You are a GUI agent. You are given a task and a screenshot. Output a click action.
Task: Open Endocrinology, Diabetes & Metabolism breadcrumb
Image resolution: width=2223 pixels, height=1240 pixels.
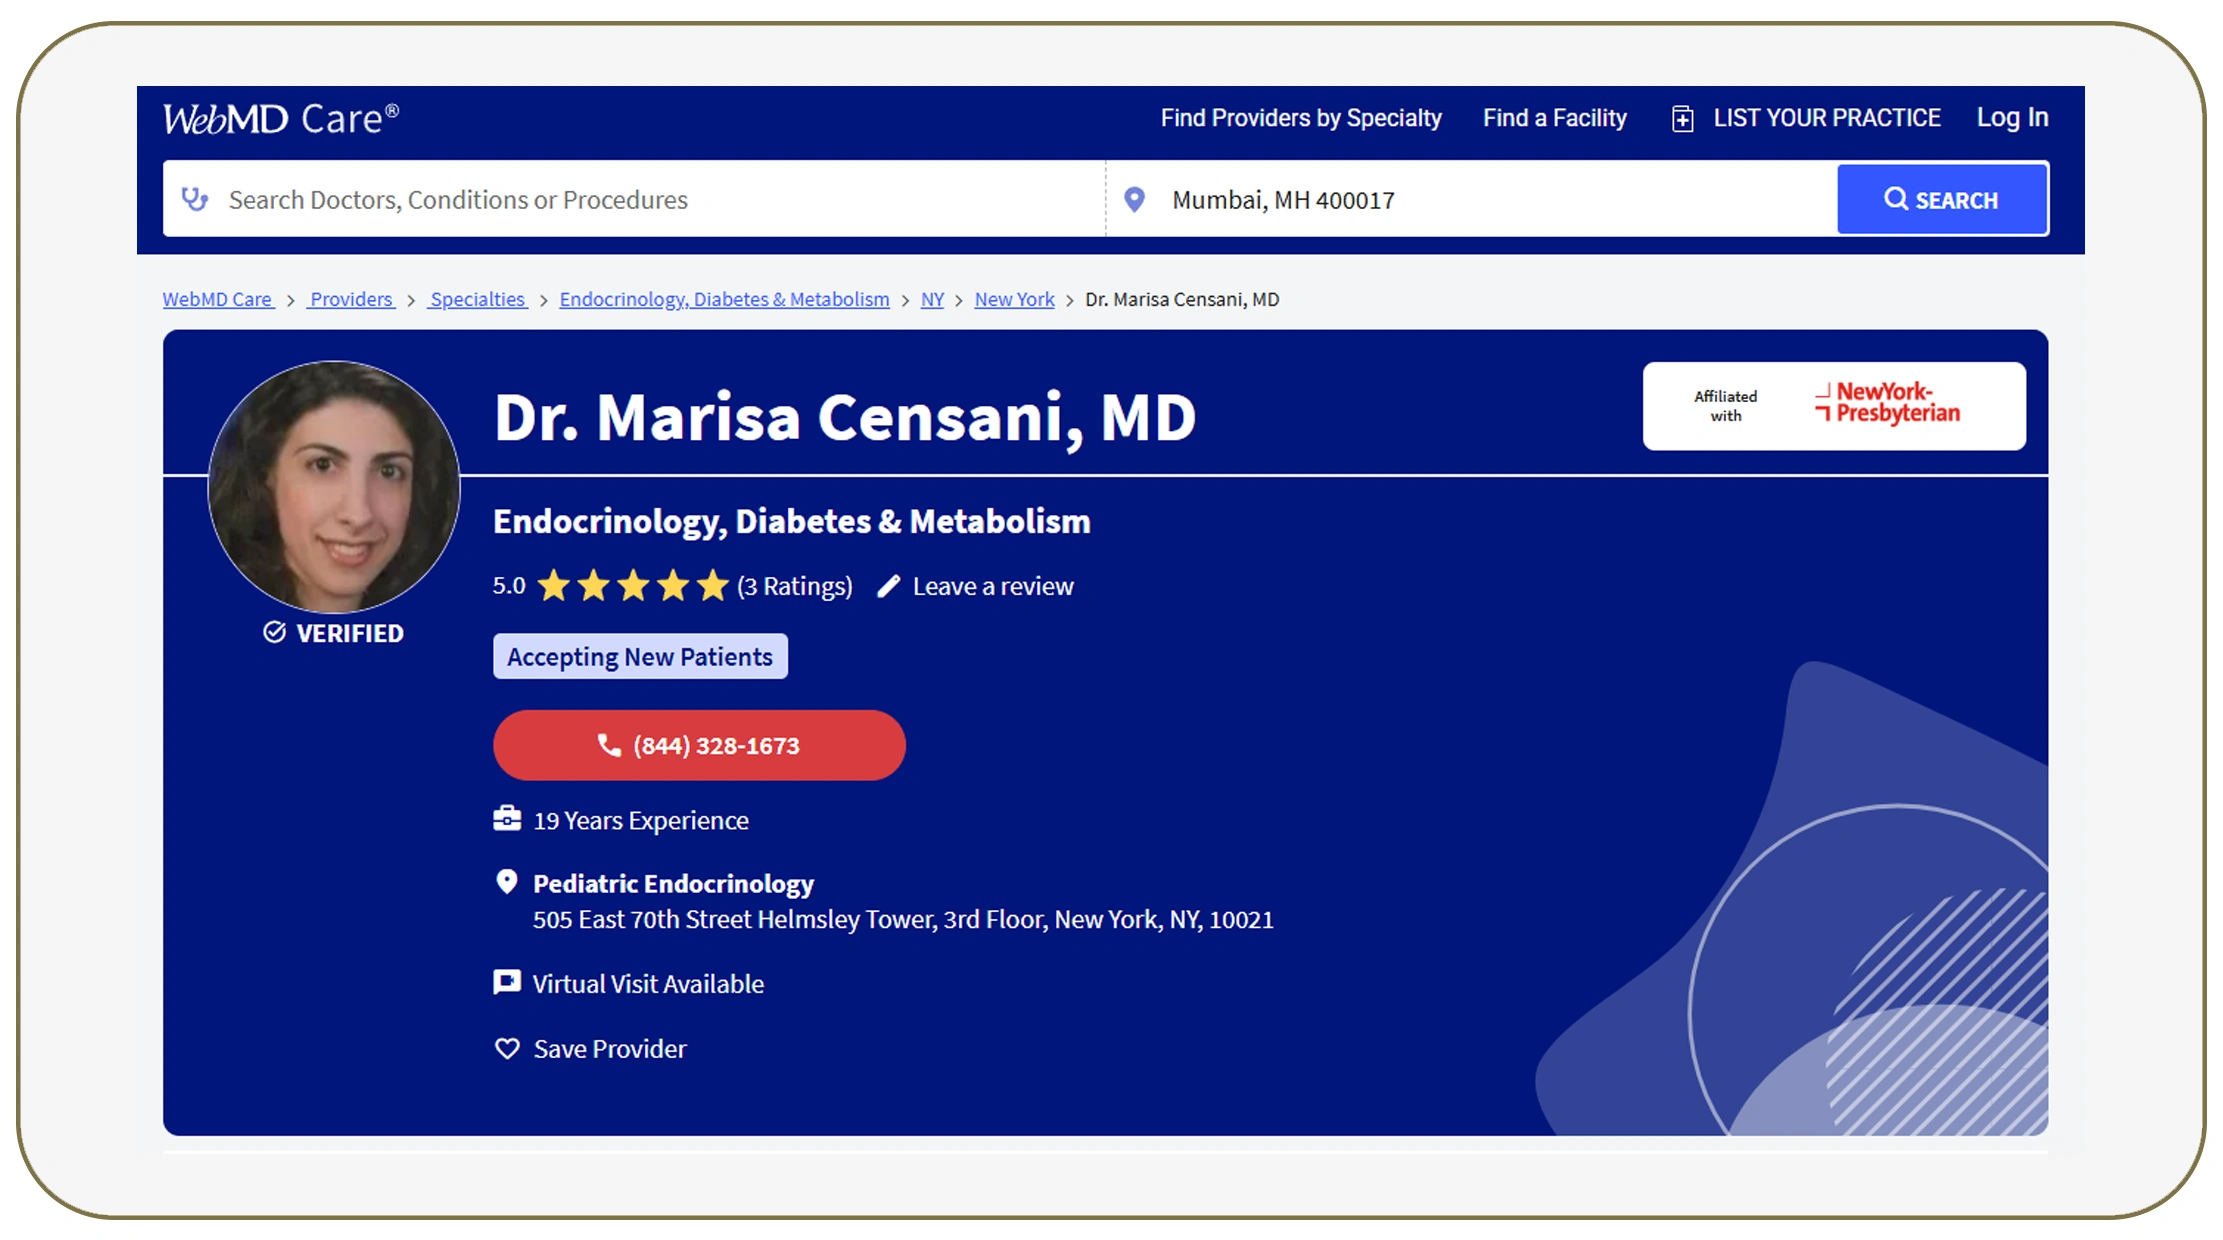(x=724, y=299)
